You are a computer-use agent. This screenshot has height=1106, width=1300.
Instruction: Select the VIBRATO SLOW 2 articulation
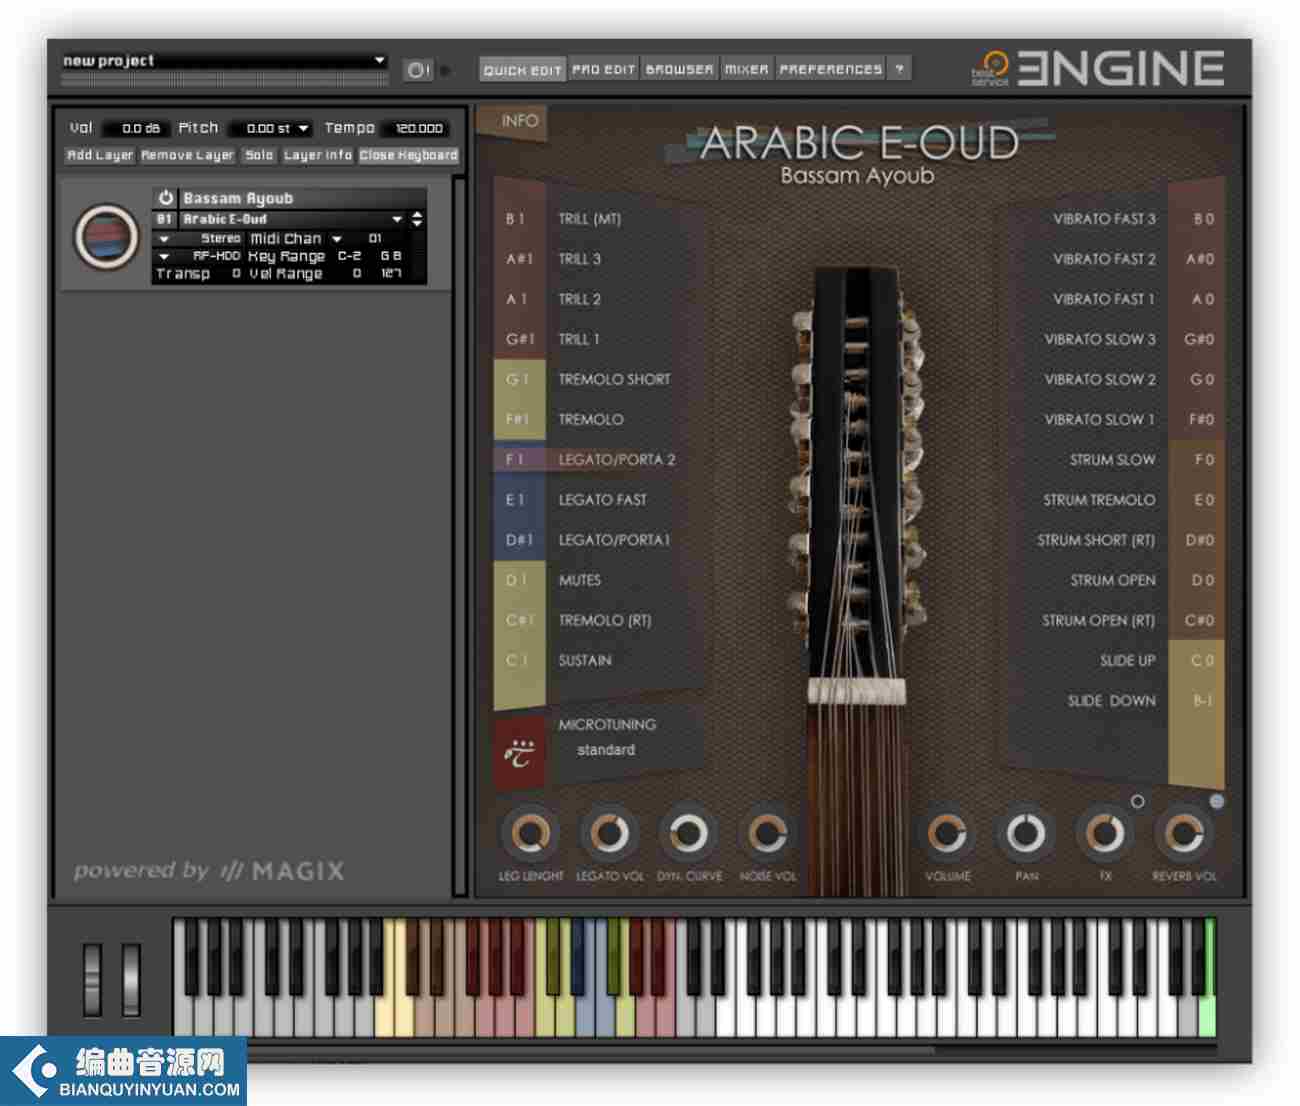(1100, 379)
